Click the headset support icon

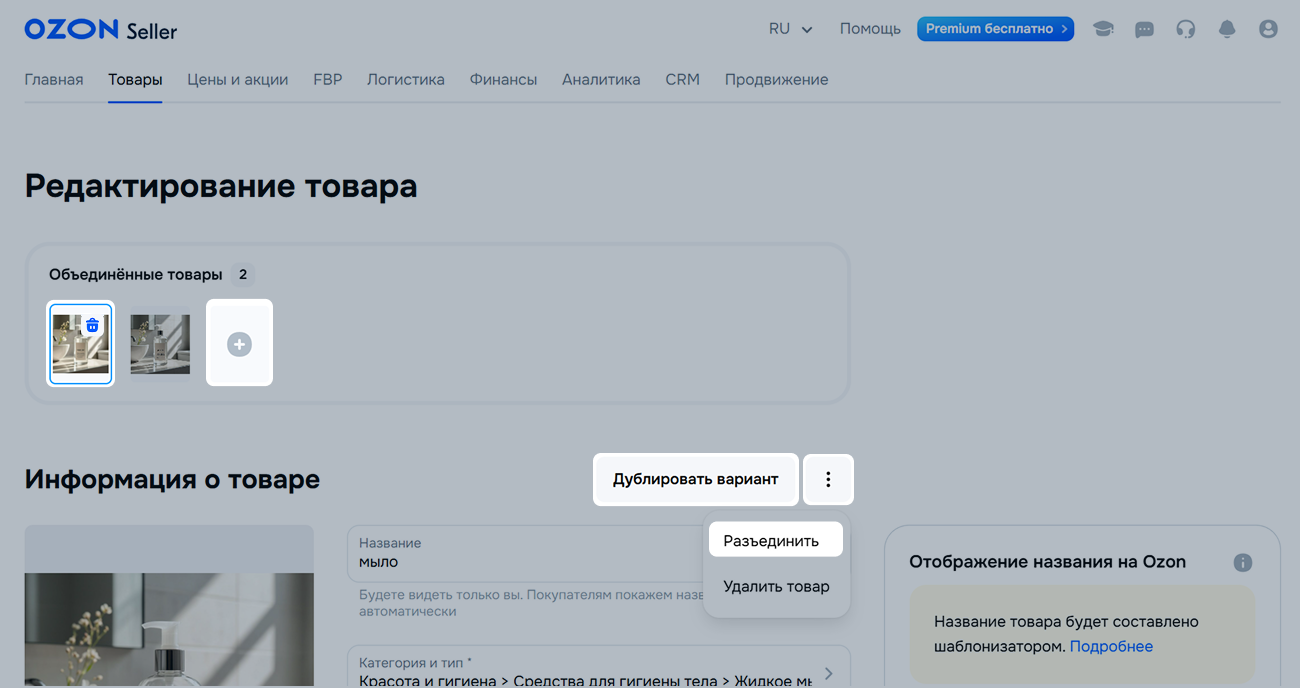(x=1186, y=29)
